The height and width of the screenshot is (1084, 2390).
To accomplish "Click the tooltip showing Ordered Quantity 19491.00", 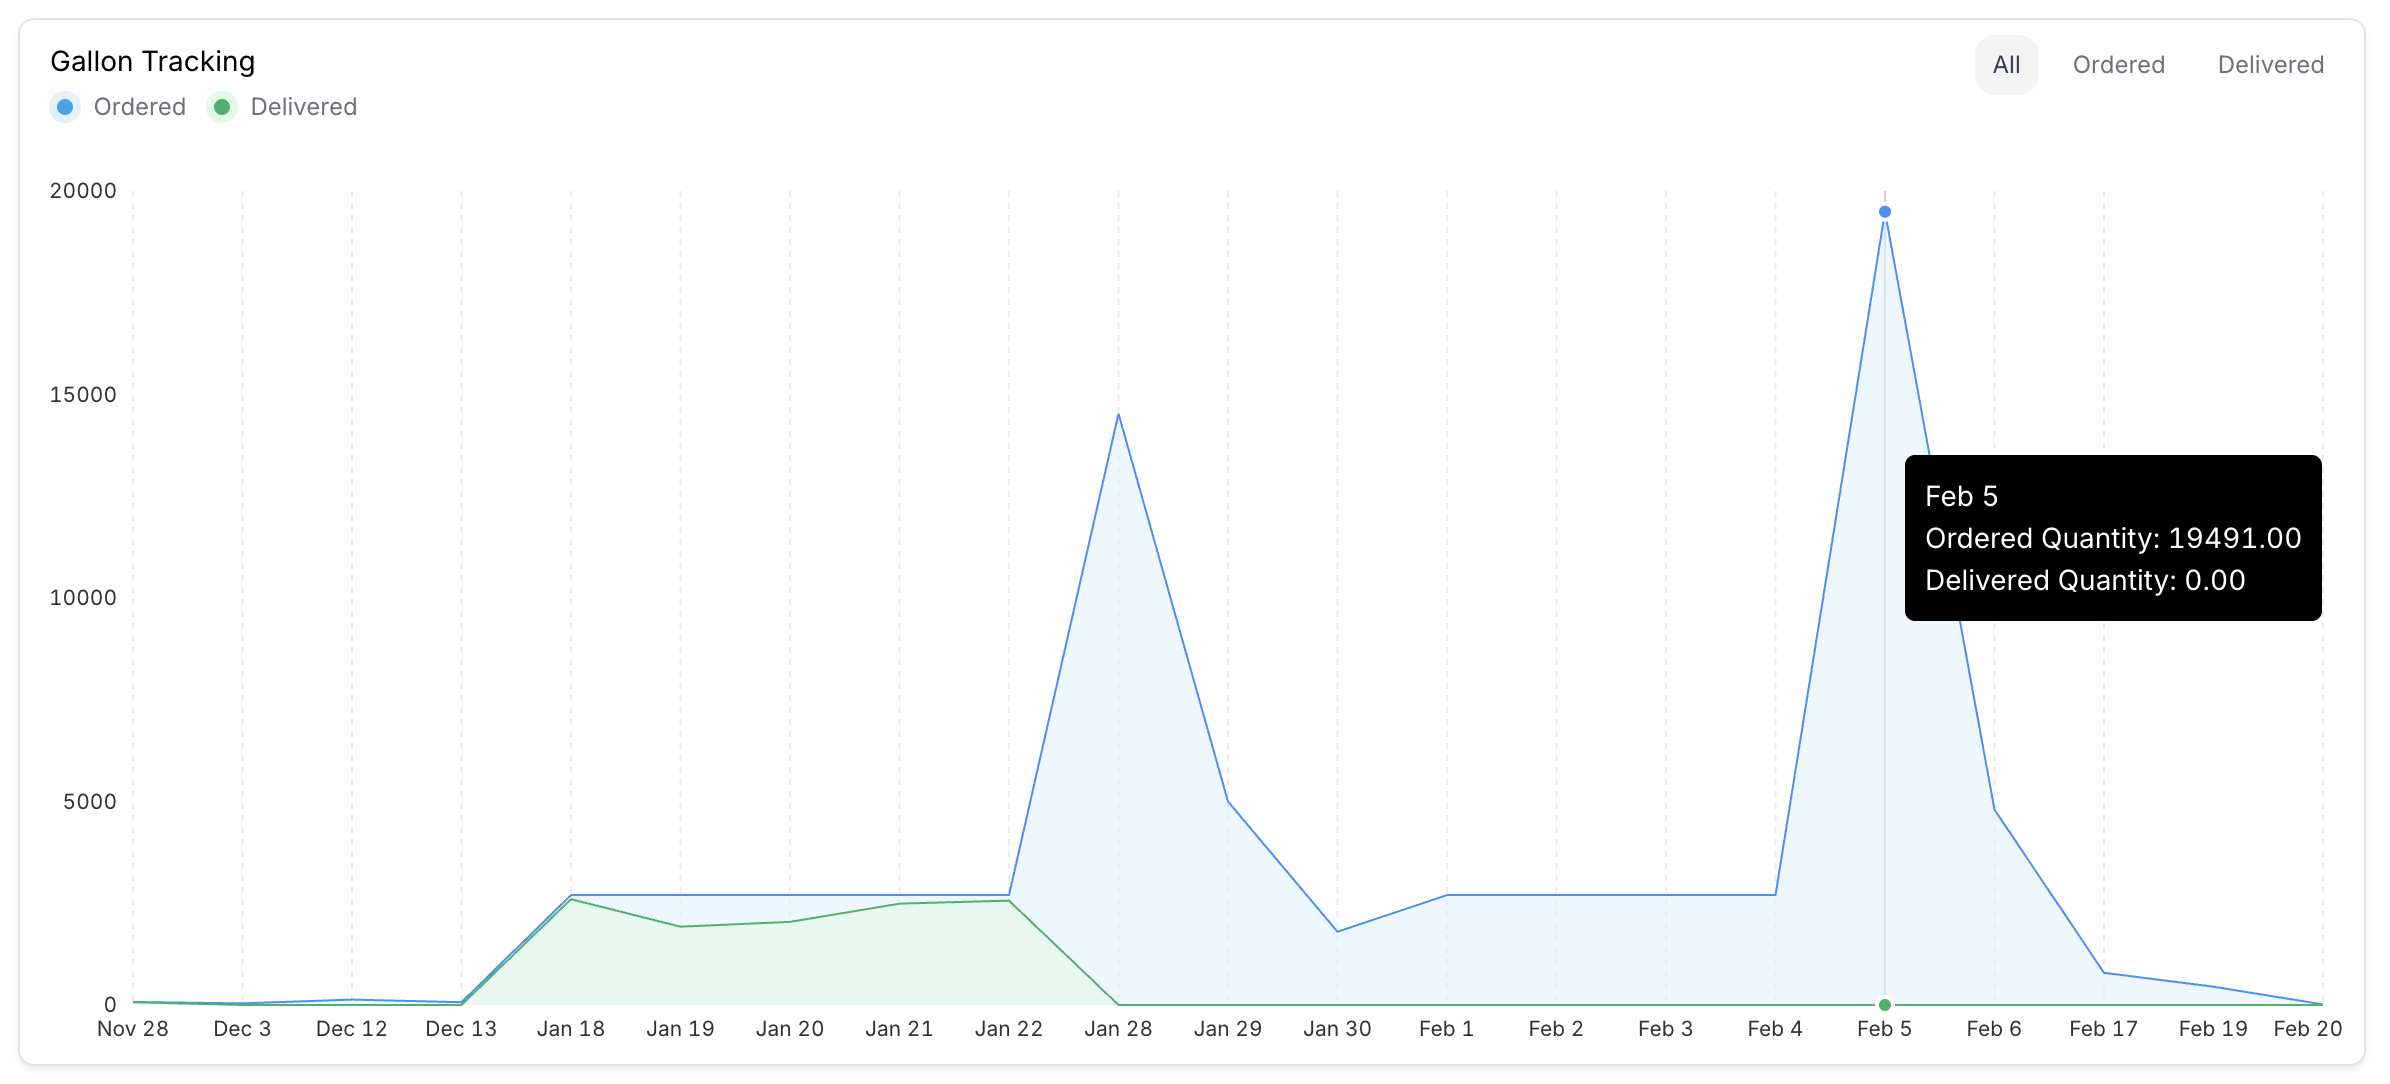I will point(2113,537).
